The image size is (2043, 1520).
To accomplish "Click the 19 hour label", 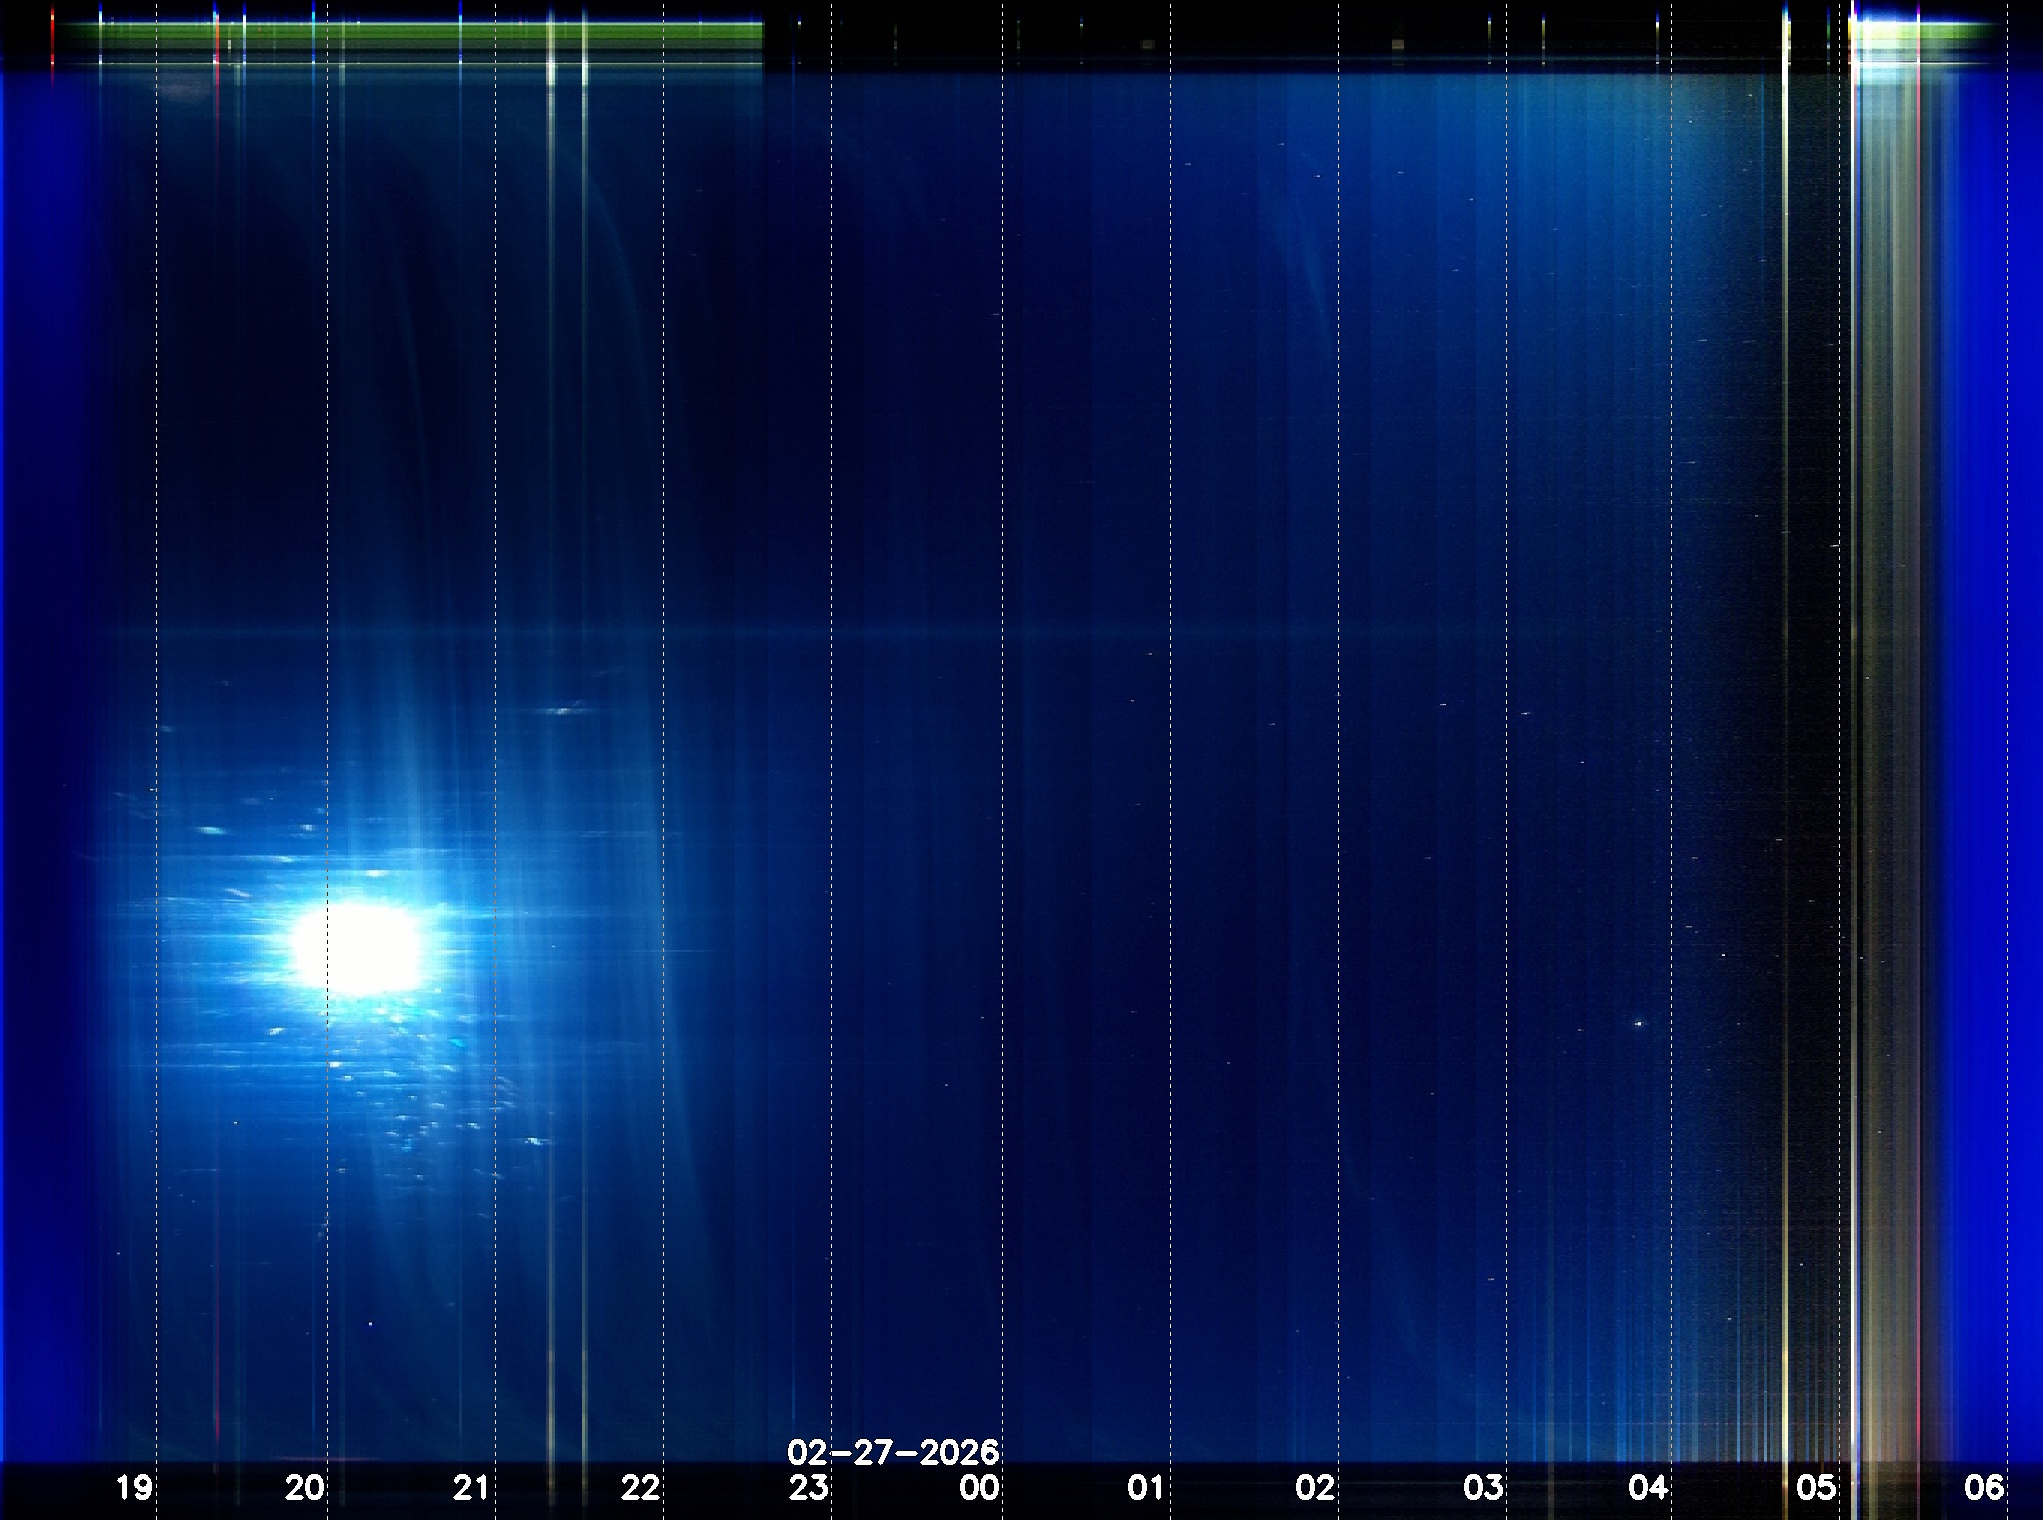I will (134, 1487).
